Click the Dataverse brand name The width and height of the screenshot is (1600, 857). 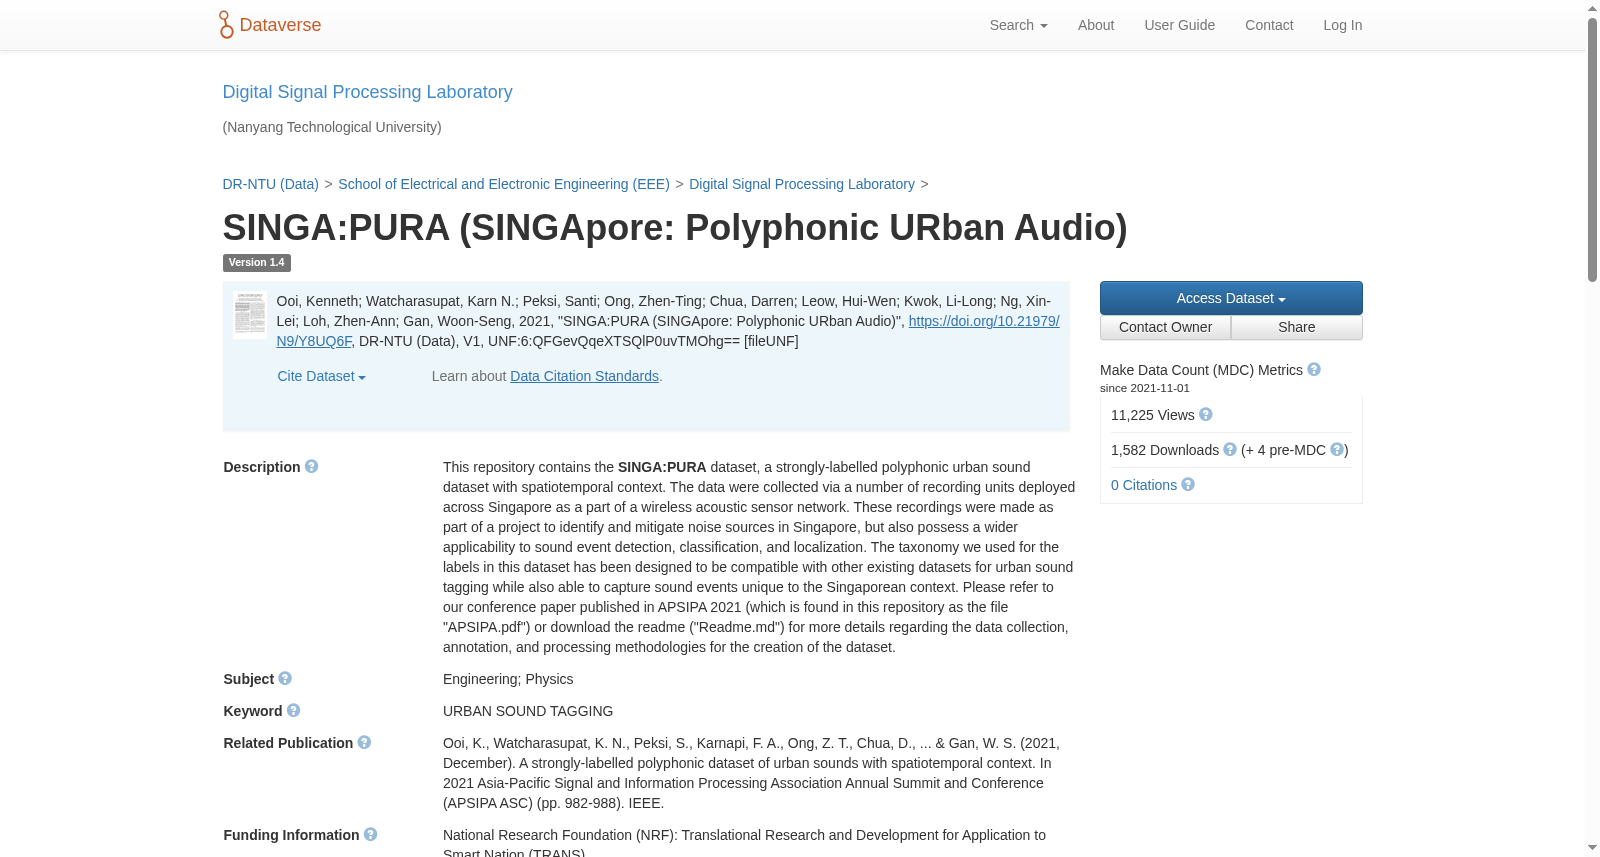click(280, 25)
